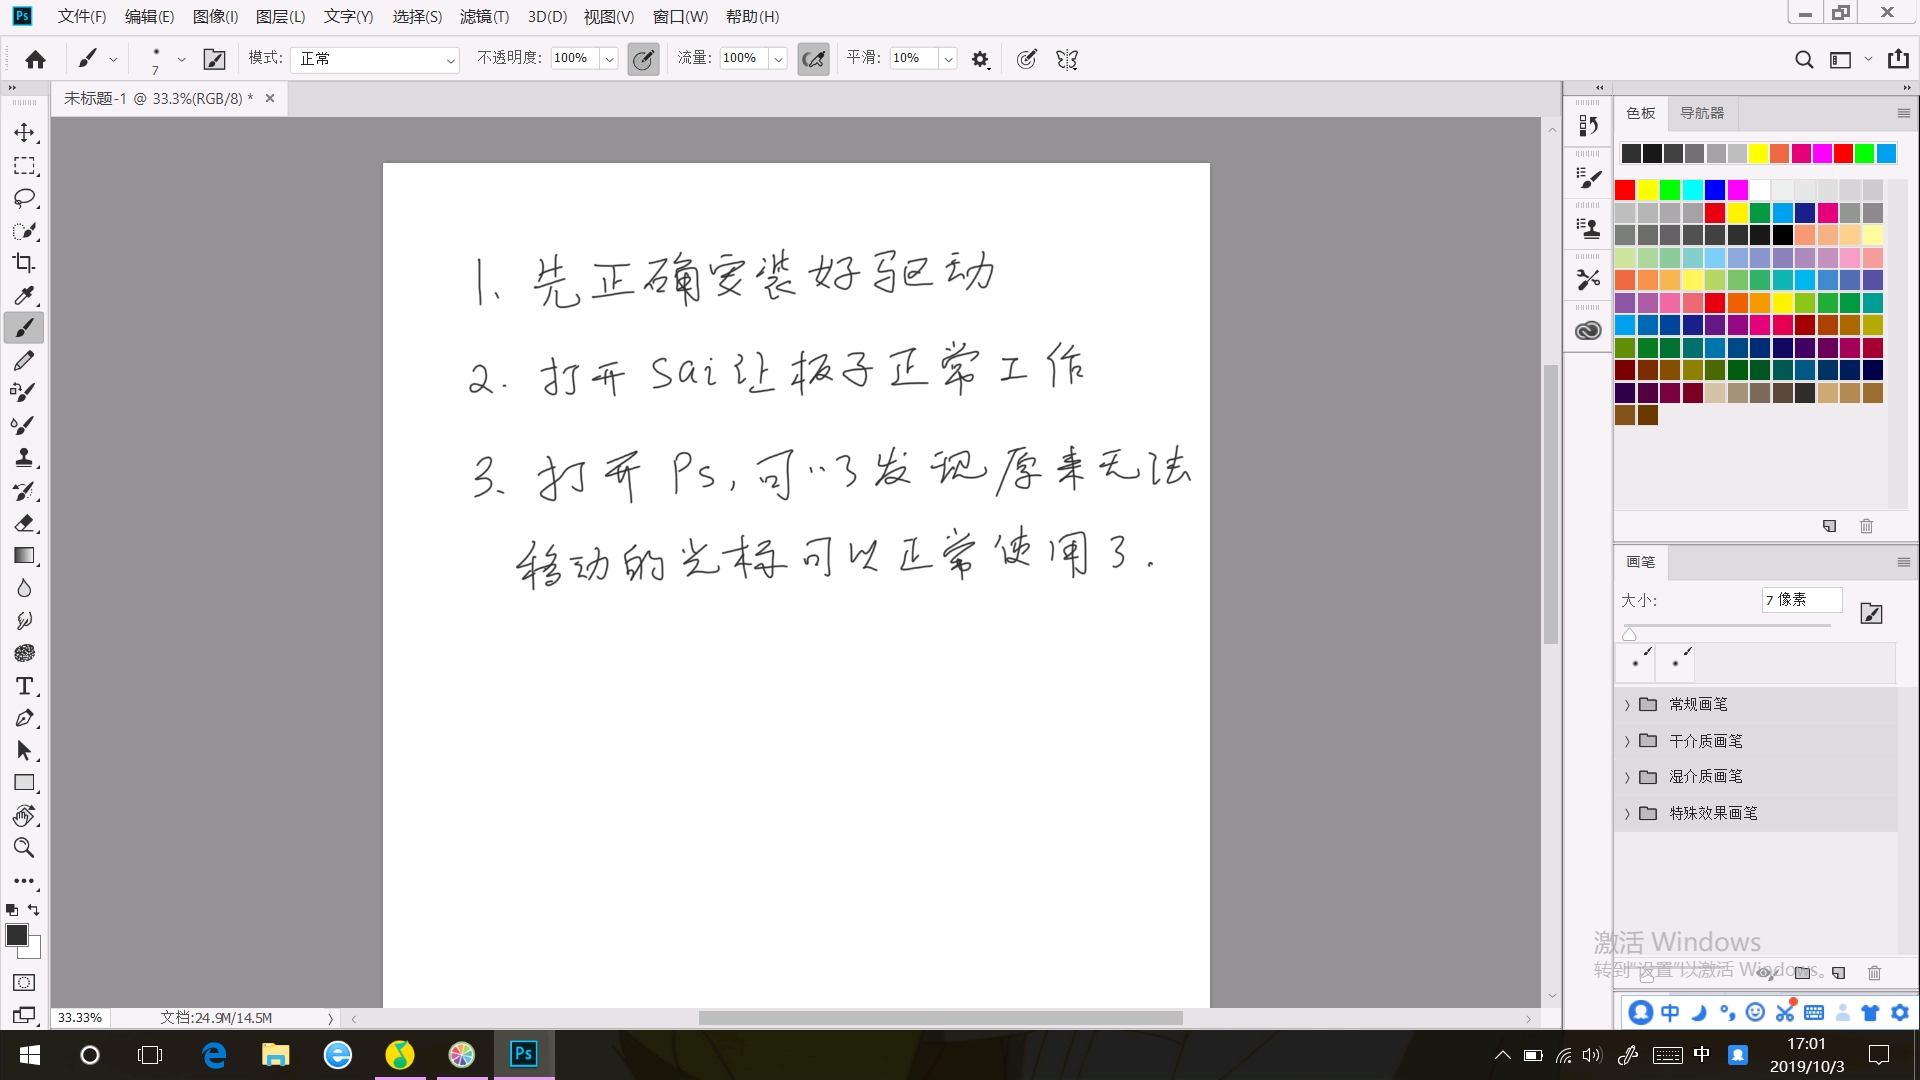This screenshot has height=1080, width=1920.
Task: Open the 图像(I) menu
Action: (215, 17)
